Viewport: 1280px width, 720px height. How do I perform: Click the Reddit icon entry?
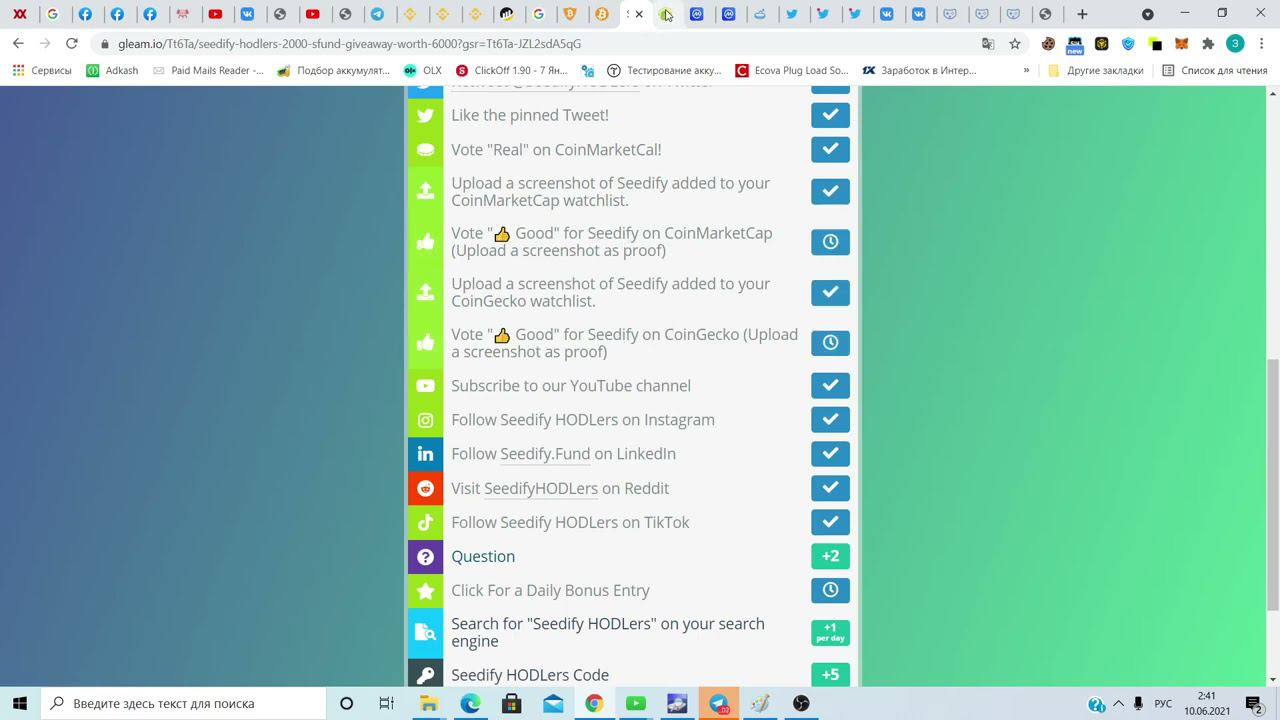tap(425, 488)
